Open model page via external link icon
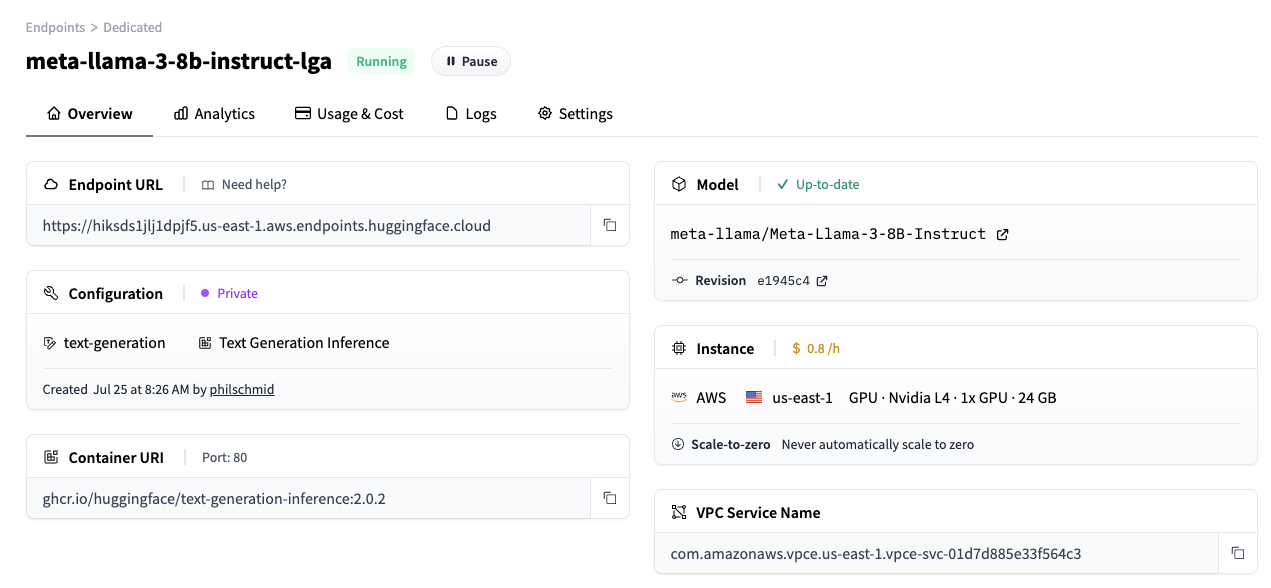1271x588 pixels. 1003,234
